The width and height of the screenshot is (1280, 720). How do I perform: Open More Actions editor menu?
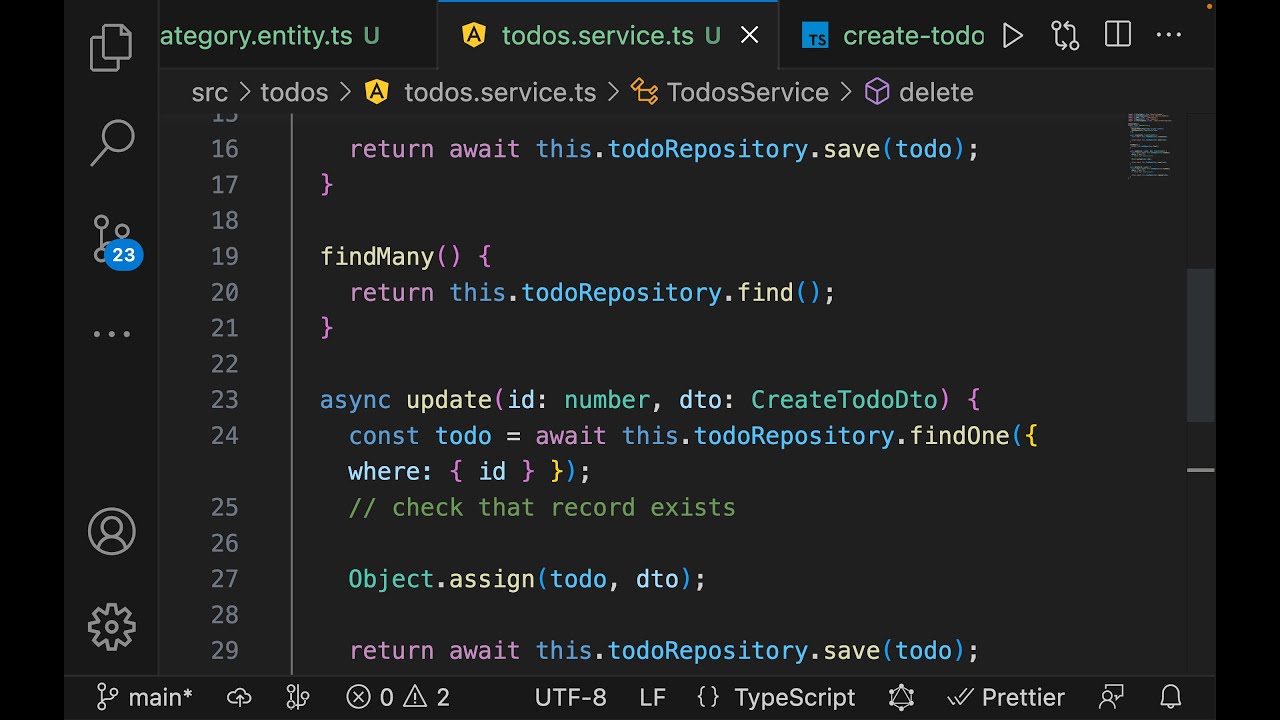1169,36
